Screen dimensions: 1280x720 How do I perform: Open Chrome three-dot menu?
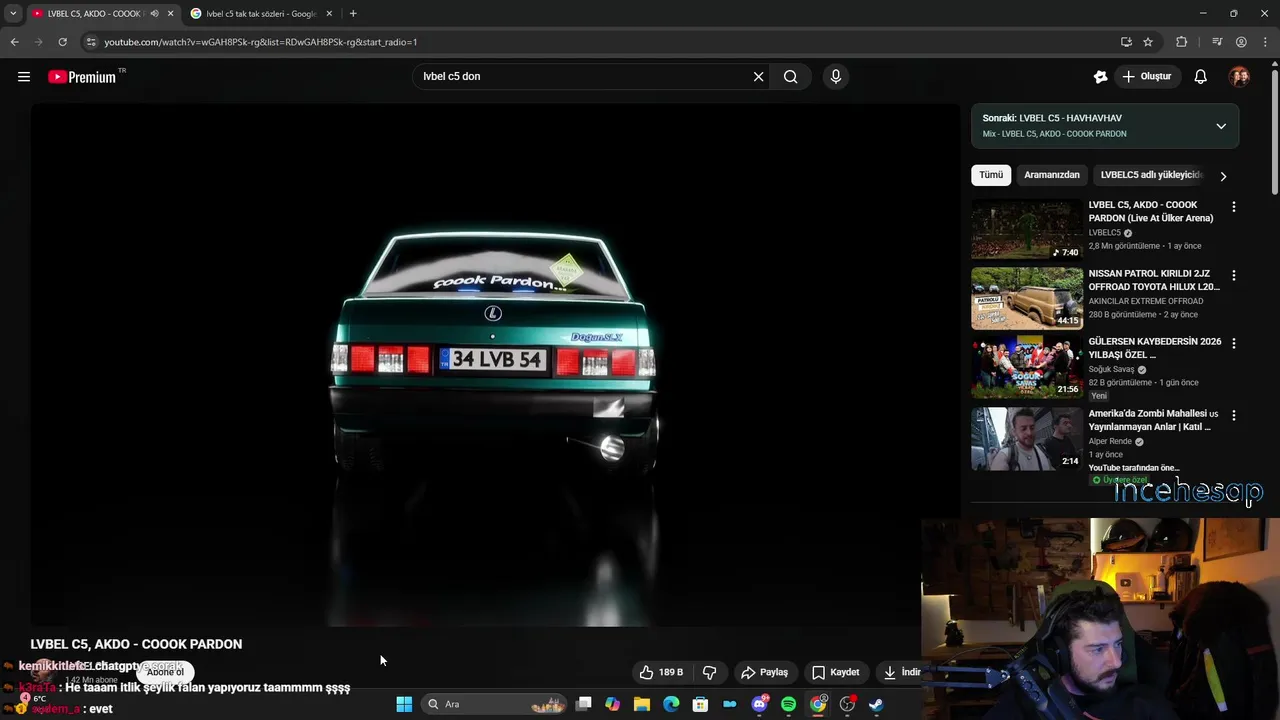pyautogui.click(x=1267, y=42)
